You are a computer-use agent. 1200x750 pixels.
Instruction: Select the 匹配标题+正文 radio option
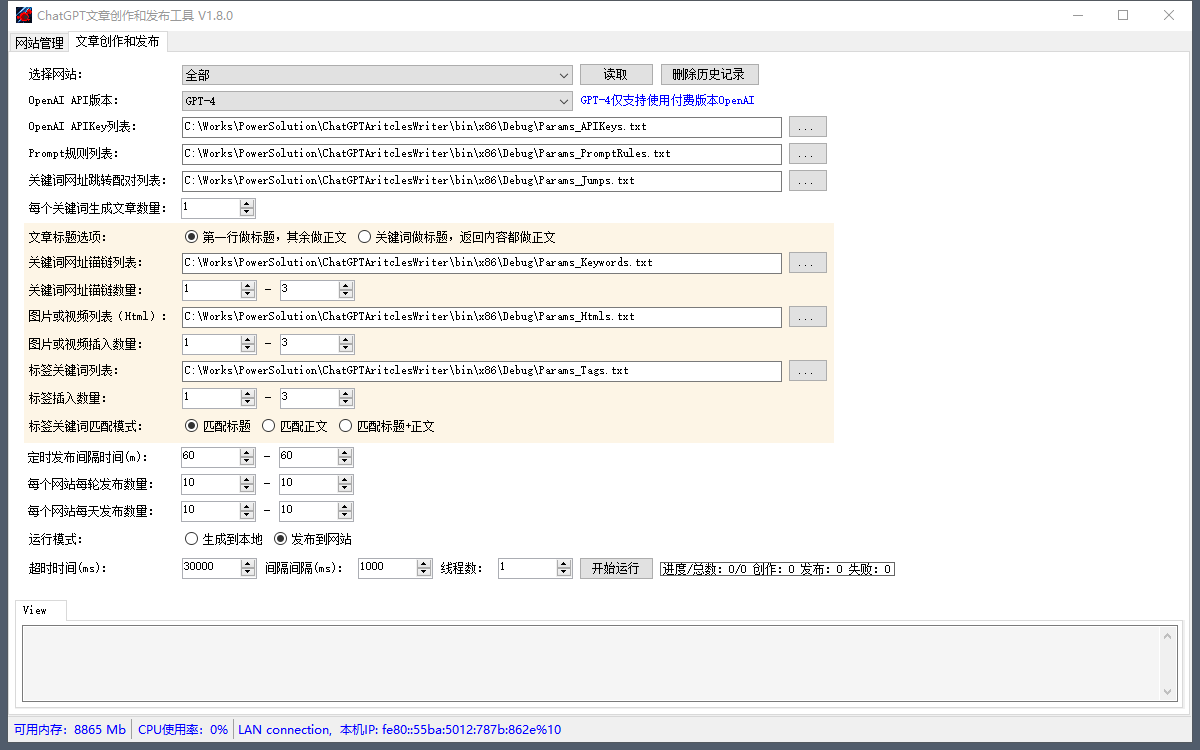click(387, 426)
